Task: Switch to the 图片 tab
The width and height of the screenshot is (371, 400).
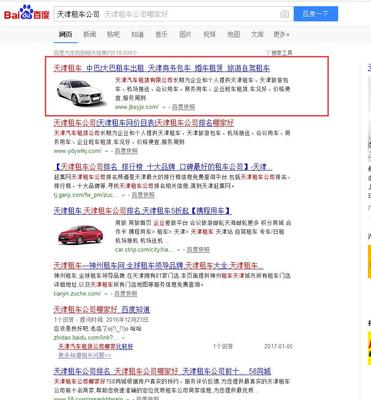Action: pos(185,34)
